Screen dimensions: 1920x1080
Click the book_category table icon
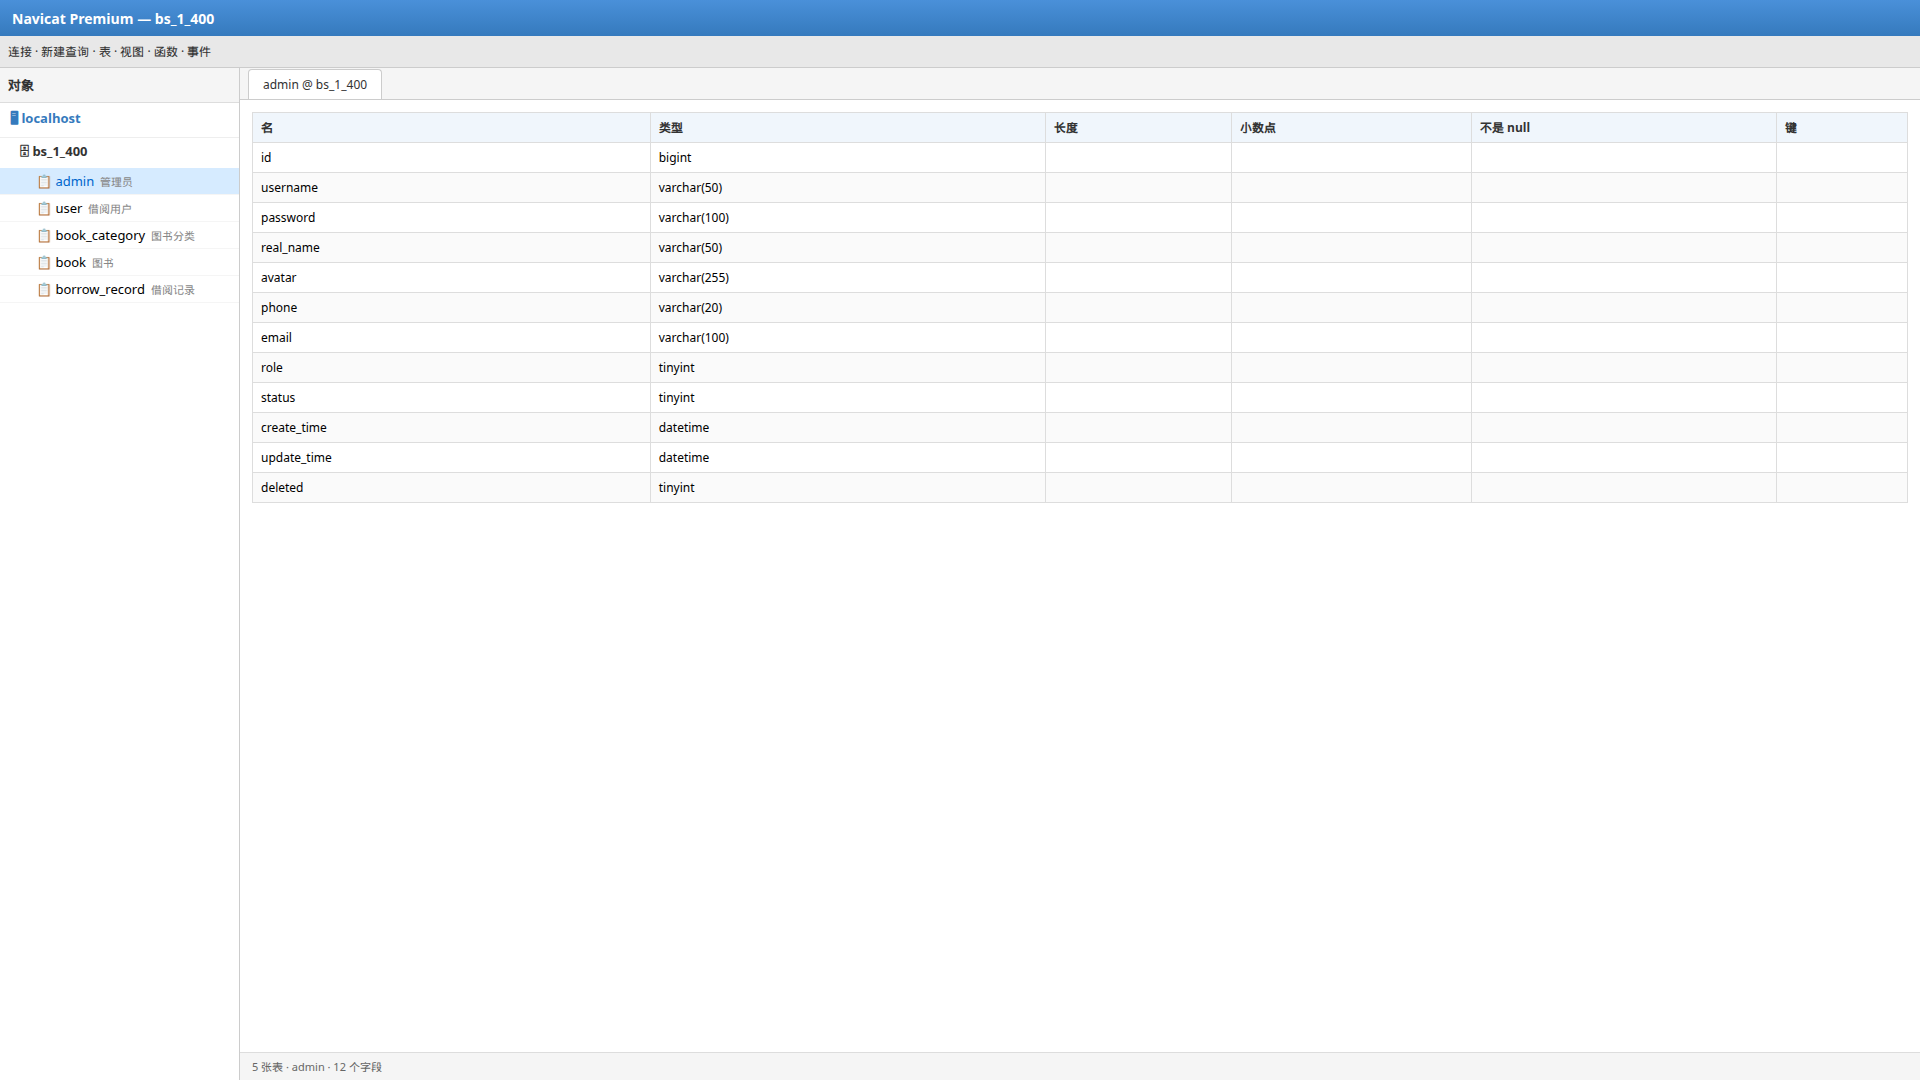[44, 236]
